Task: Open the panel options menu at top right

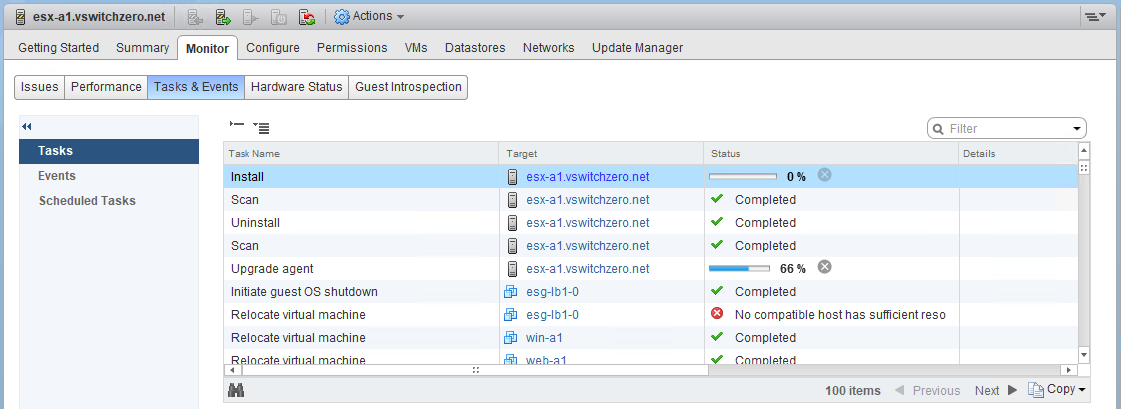Action: (x=1095, y=17)
